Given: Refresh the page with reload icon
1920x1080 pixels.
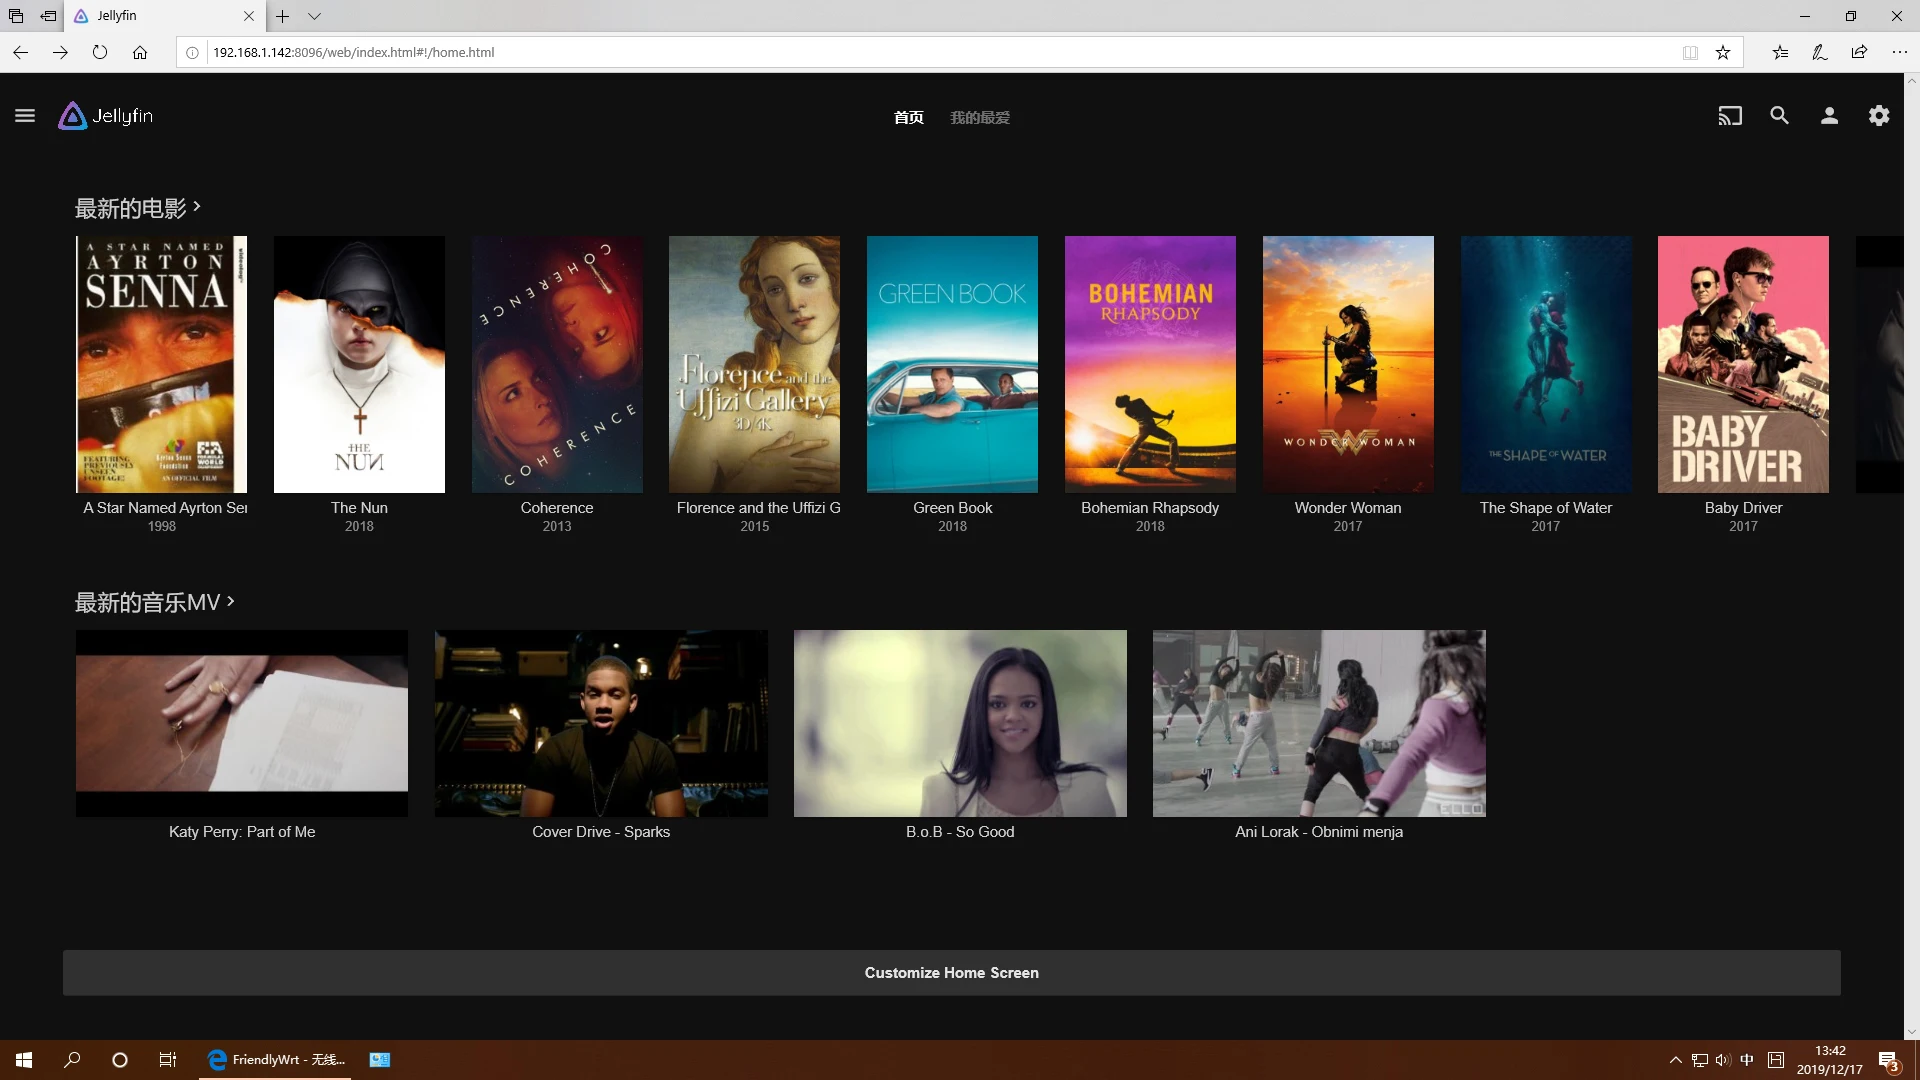Looking at the screenshot, I should coord(100,52).
